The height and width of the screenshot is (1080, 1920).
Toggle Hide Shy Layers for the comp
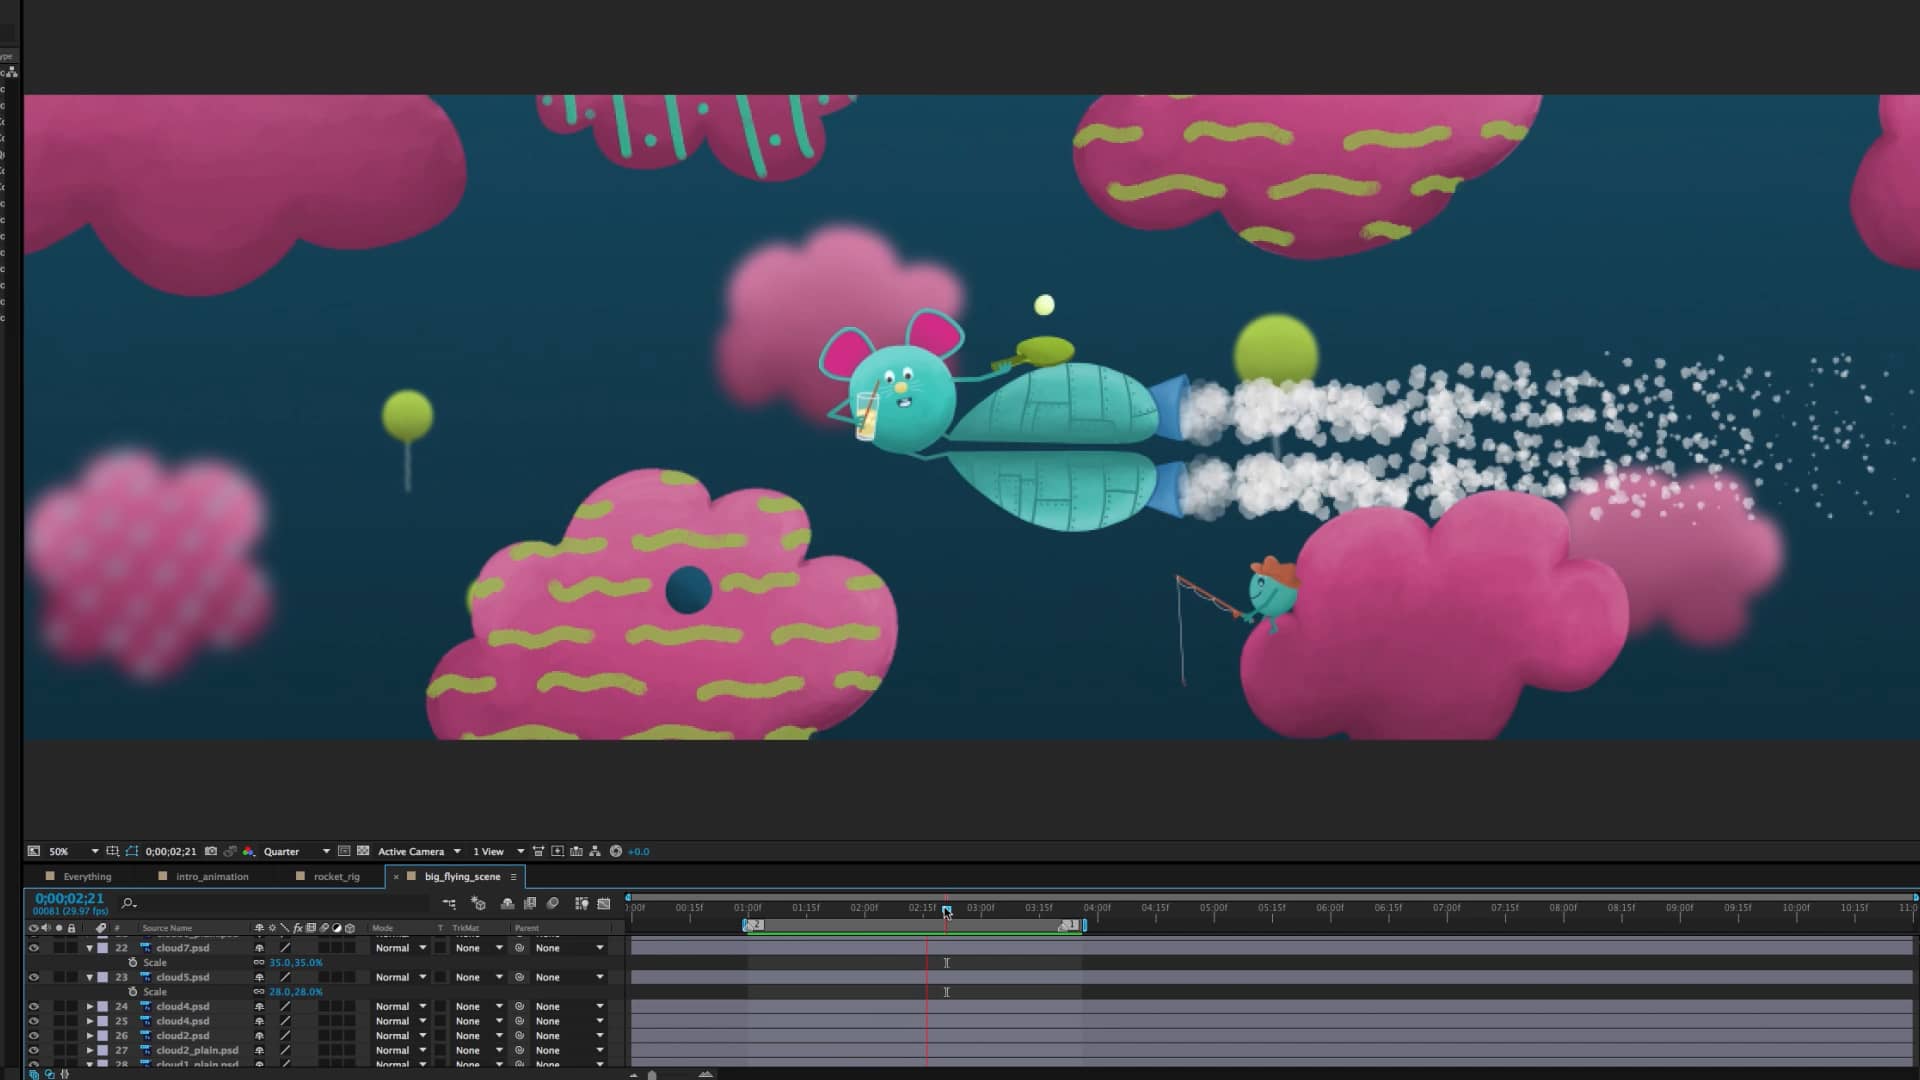[x=450, y=904]
